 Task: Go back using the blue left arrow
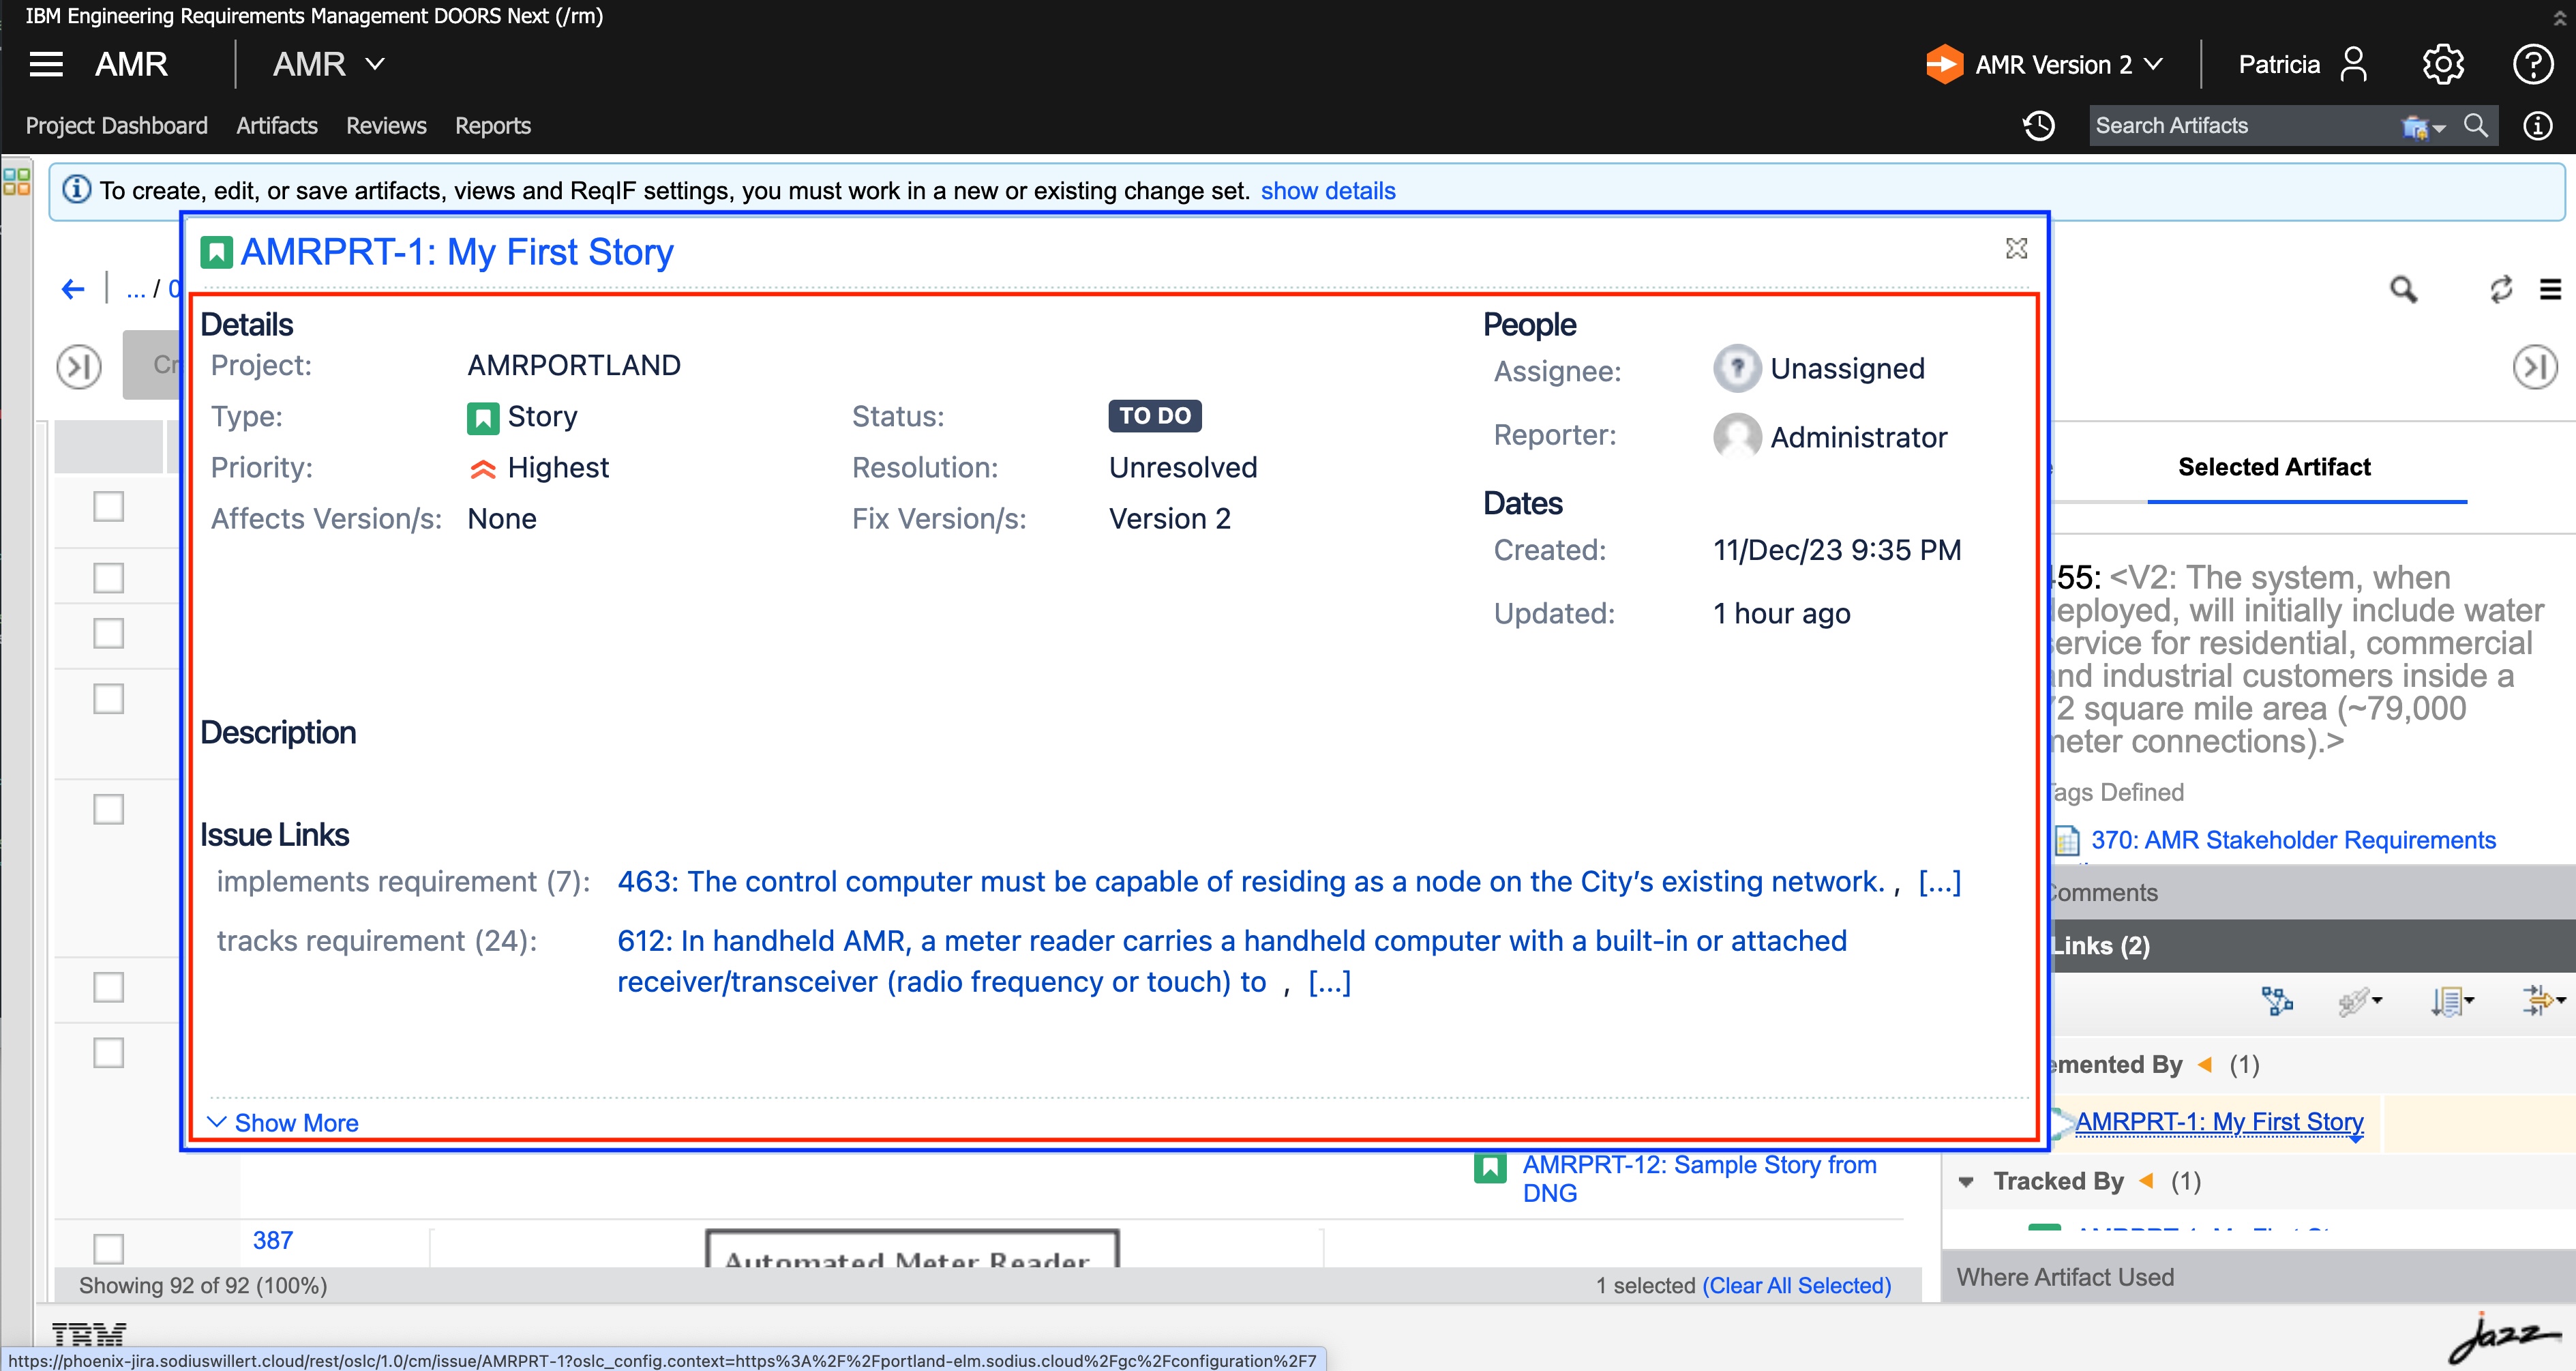coord(73,289)
